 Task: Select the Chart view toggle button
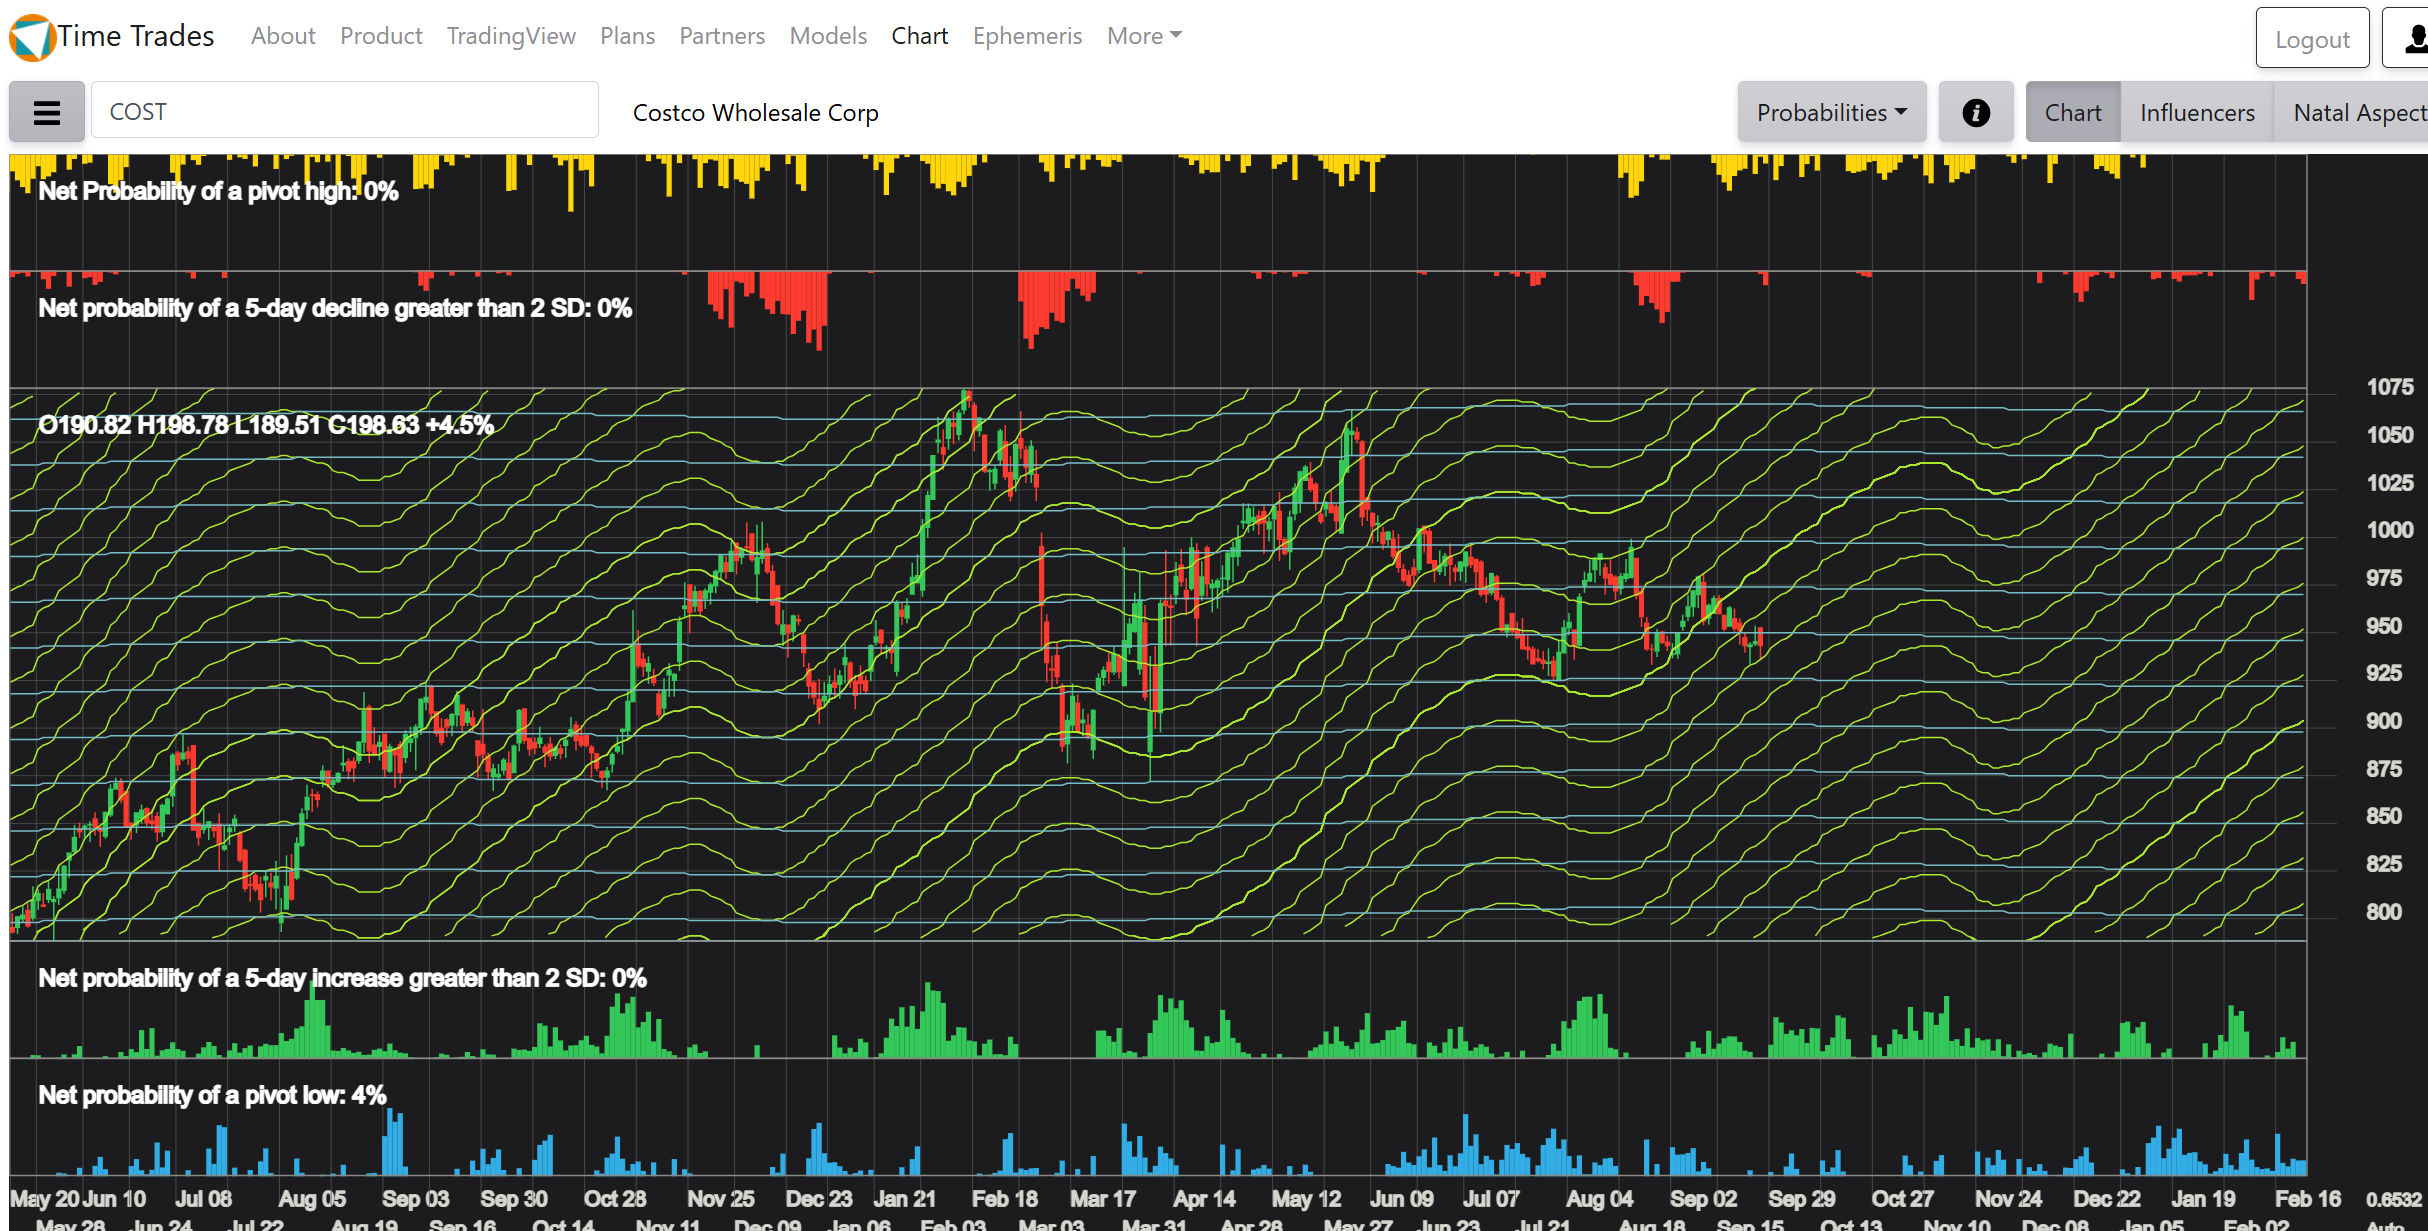pyautogui.click(x=2072, y=112)
